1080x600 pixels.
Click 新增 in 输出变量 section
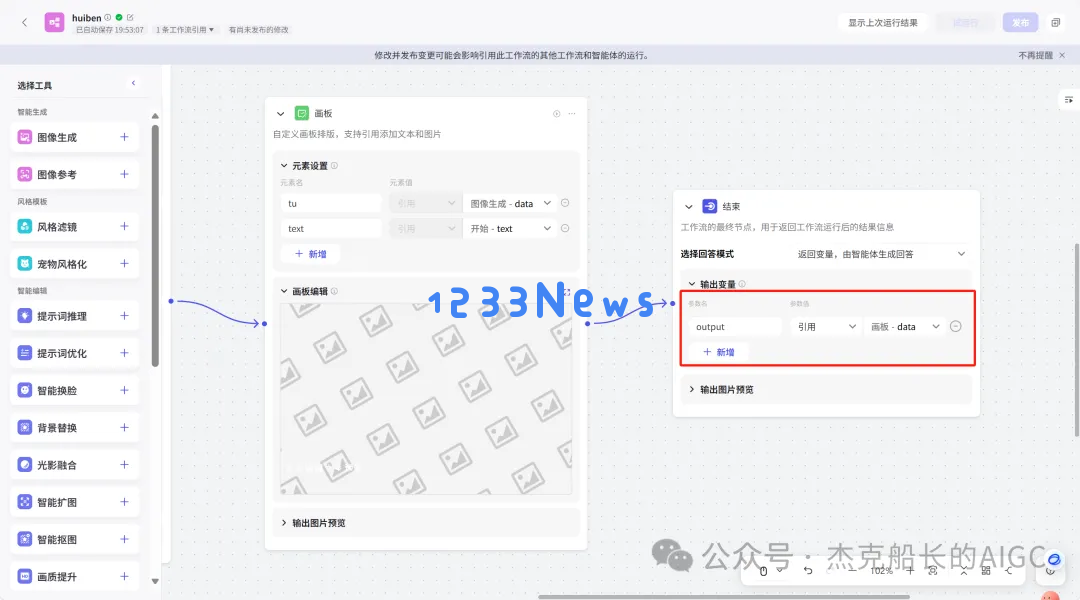(x=718, y=352)
